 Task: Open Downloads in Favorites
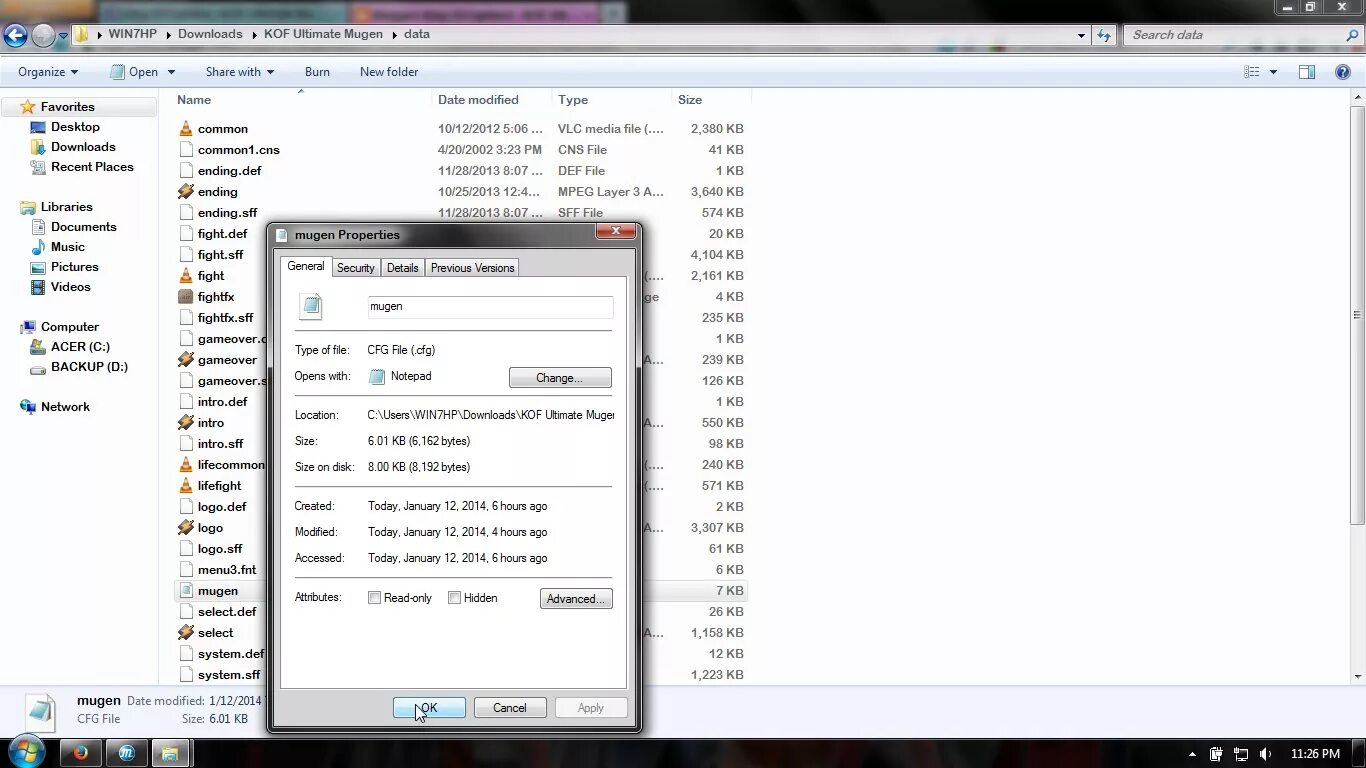click(83, 147)
